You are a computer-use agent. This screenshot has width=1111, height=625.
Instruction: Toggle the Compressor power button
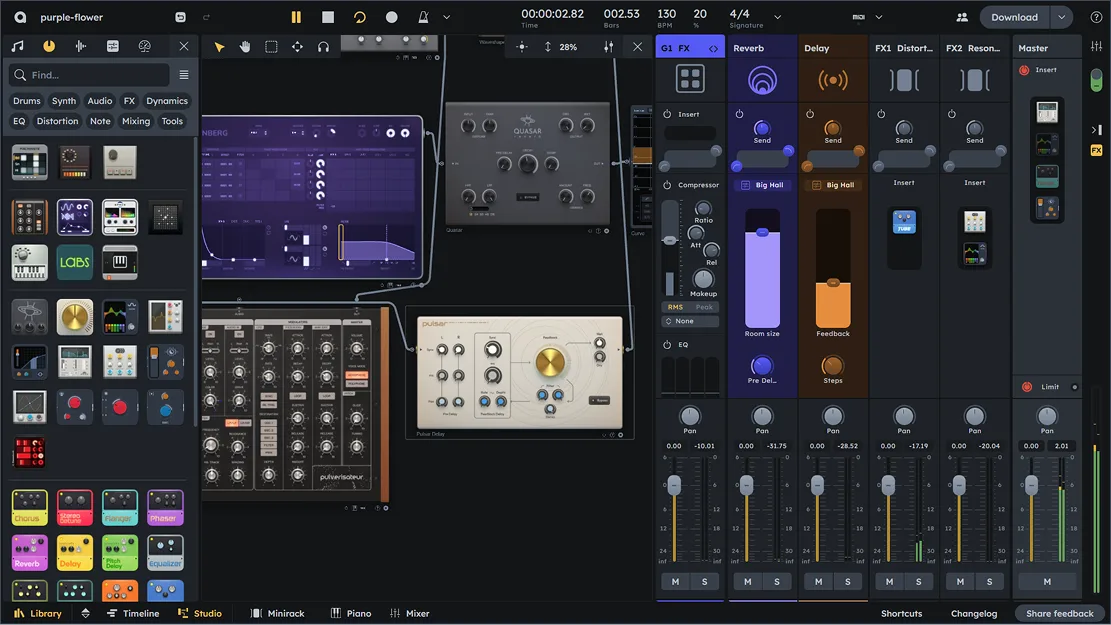click(667, 185)
